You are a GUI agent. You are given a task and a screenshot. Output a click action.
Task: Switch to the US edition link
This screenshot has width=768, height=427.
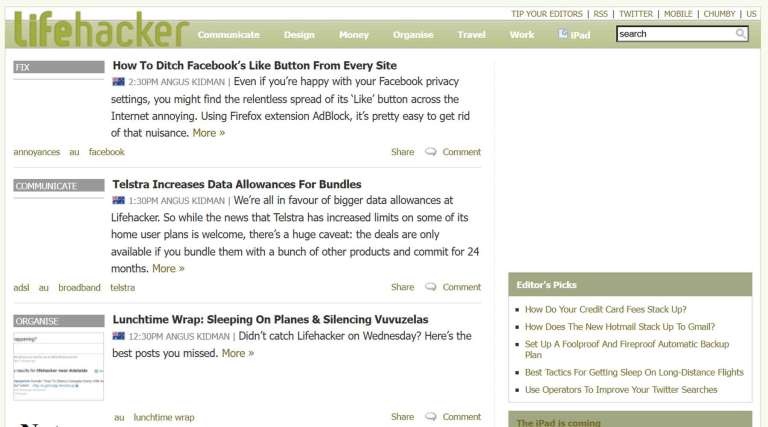[x=751, y=14]
